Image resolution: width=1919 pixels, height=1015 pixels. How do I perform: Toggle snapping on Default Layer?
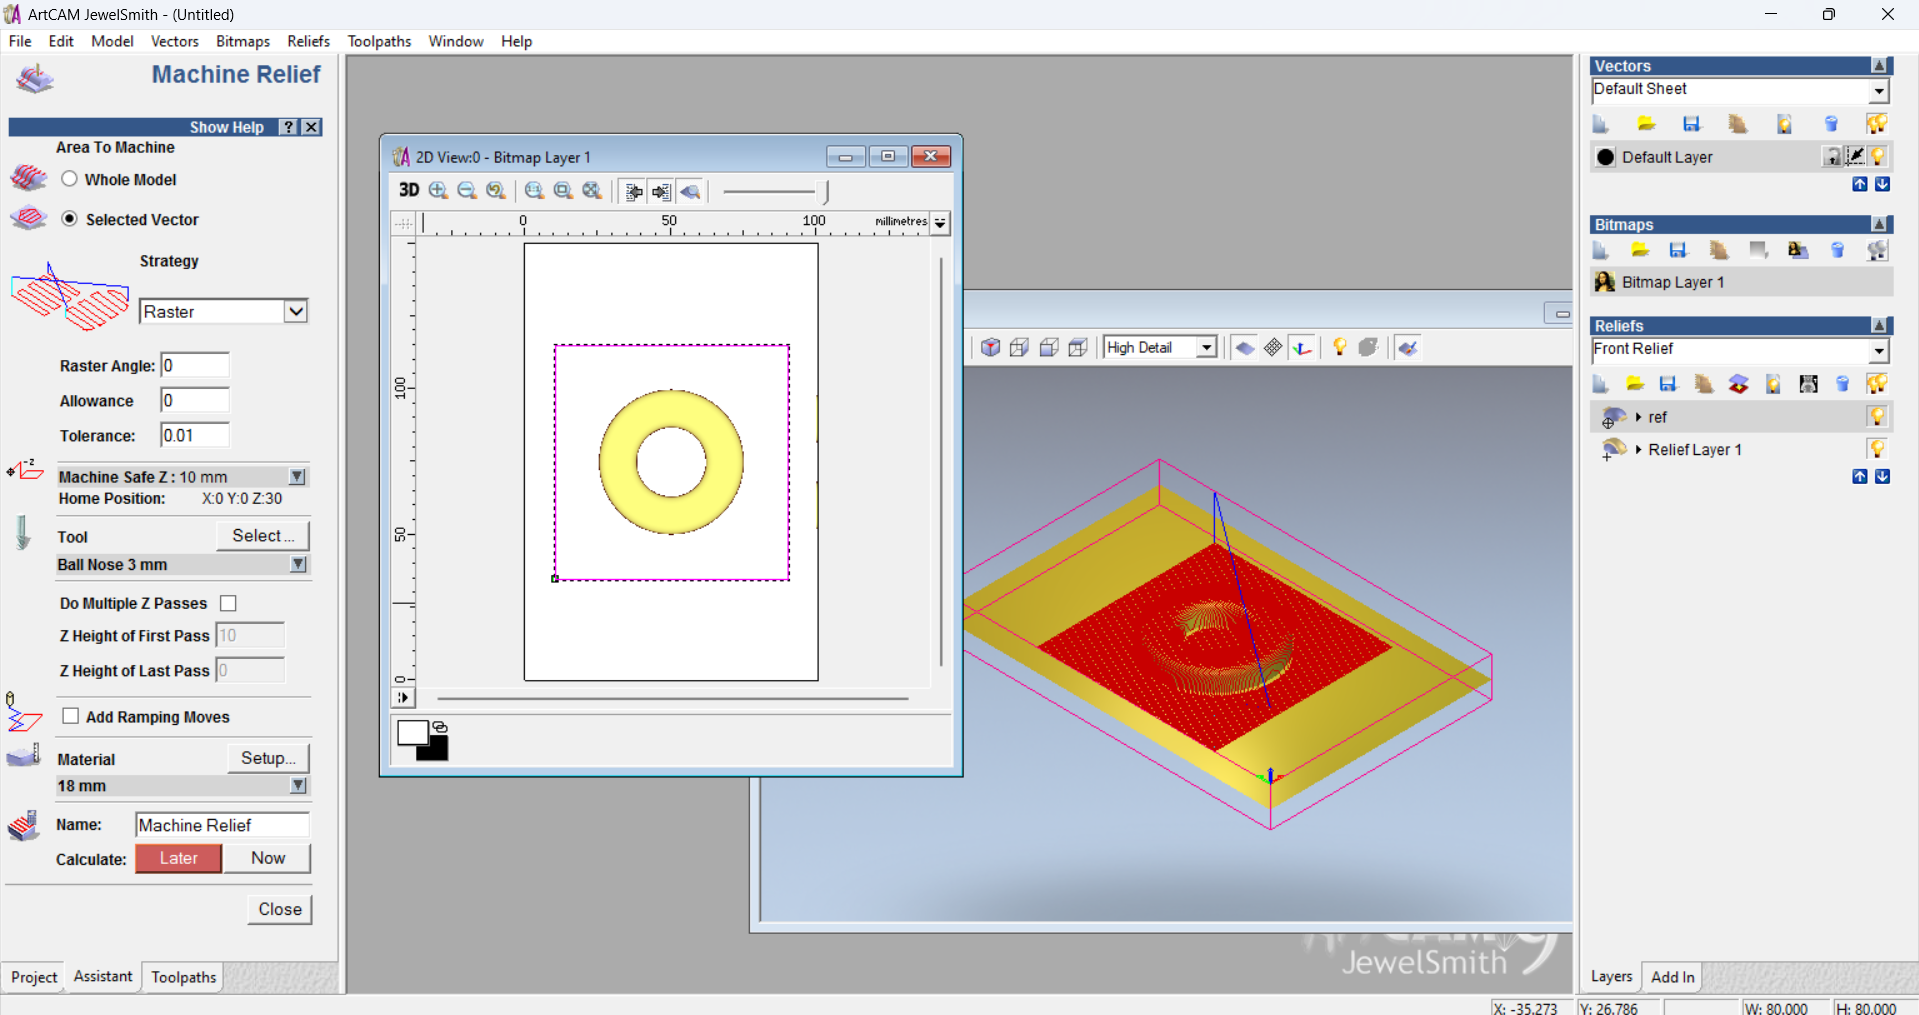click(1855, 156)
